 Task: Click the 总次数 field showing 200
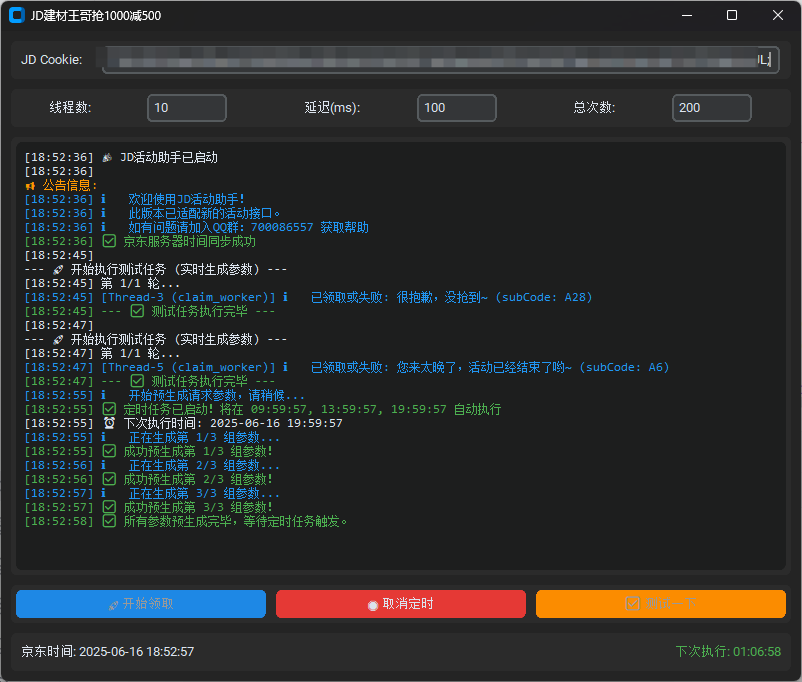tap(711, 108)
